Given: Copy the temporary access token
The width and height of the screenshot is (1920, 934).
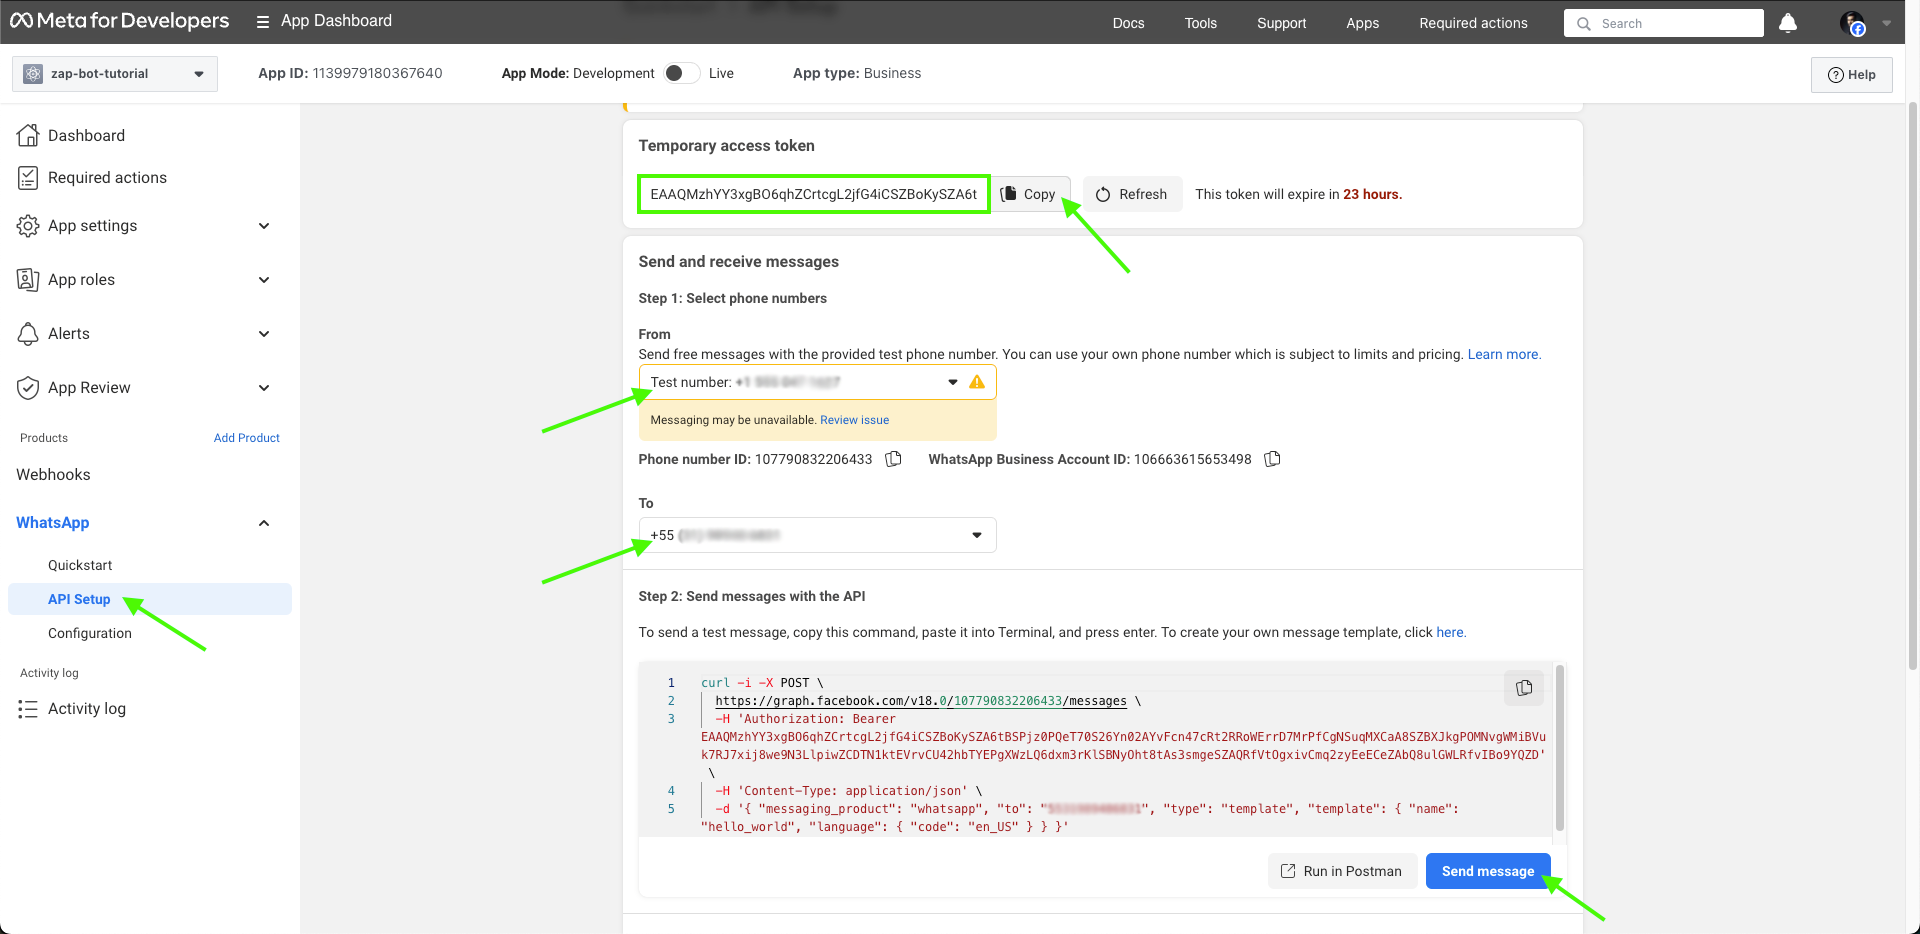Looking at the screenshot, I should coord(1030,194).
